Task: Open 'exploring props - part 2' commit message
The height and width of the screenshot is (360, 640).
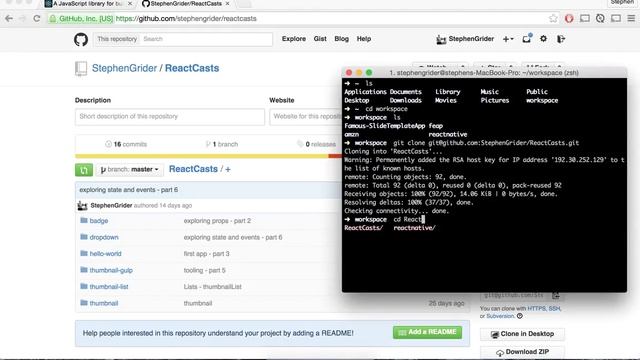Action: [217, 221]
